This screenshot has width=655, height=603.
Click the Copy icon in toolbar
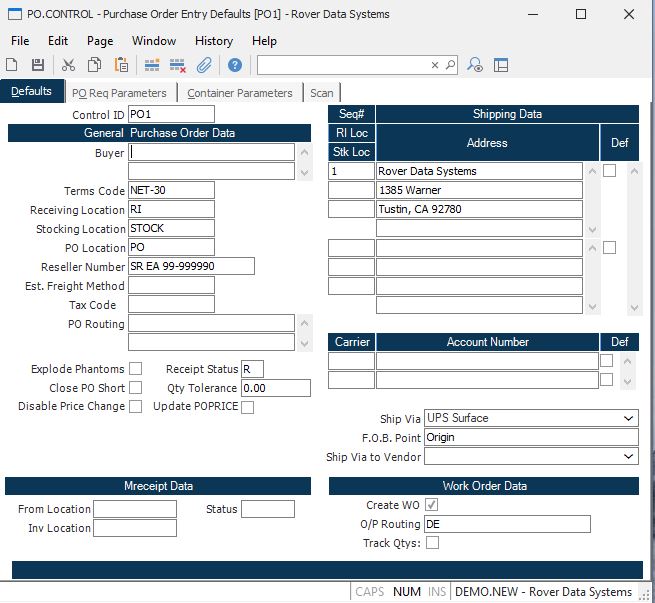point(94,65)
